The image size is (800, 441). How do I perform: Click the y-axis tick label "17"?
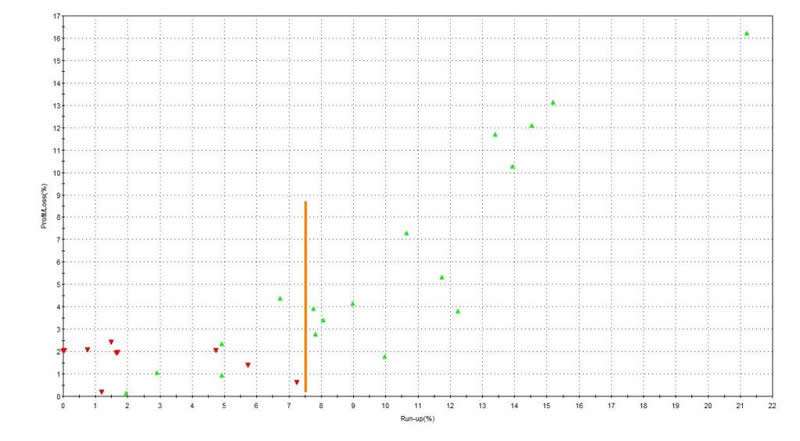point(57,16)
